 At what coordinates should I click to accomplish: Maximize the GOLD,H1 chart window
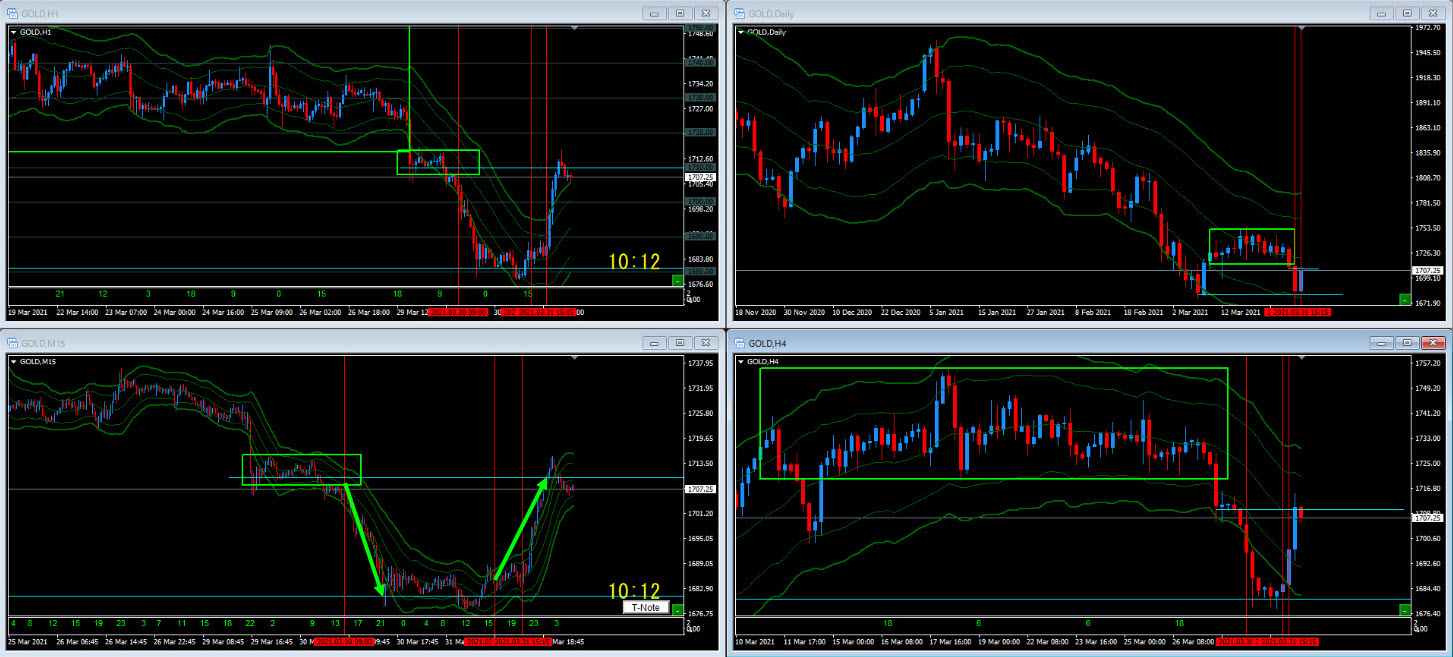[680, 13]
